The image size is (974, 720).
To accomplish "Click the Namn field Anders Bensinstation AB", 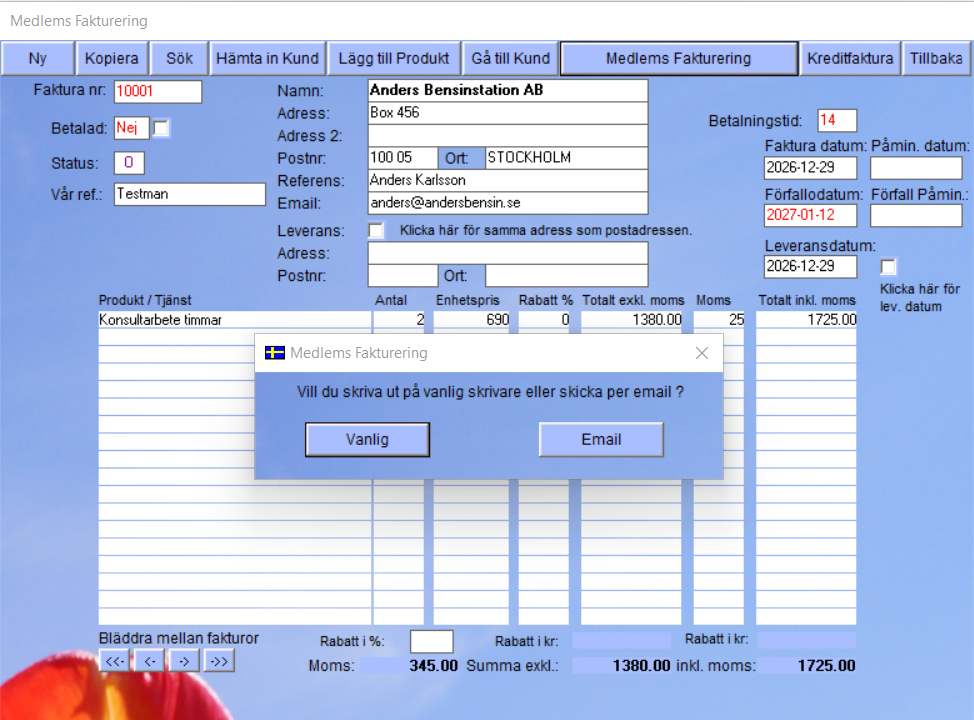I will click(x=507, y=90).
